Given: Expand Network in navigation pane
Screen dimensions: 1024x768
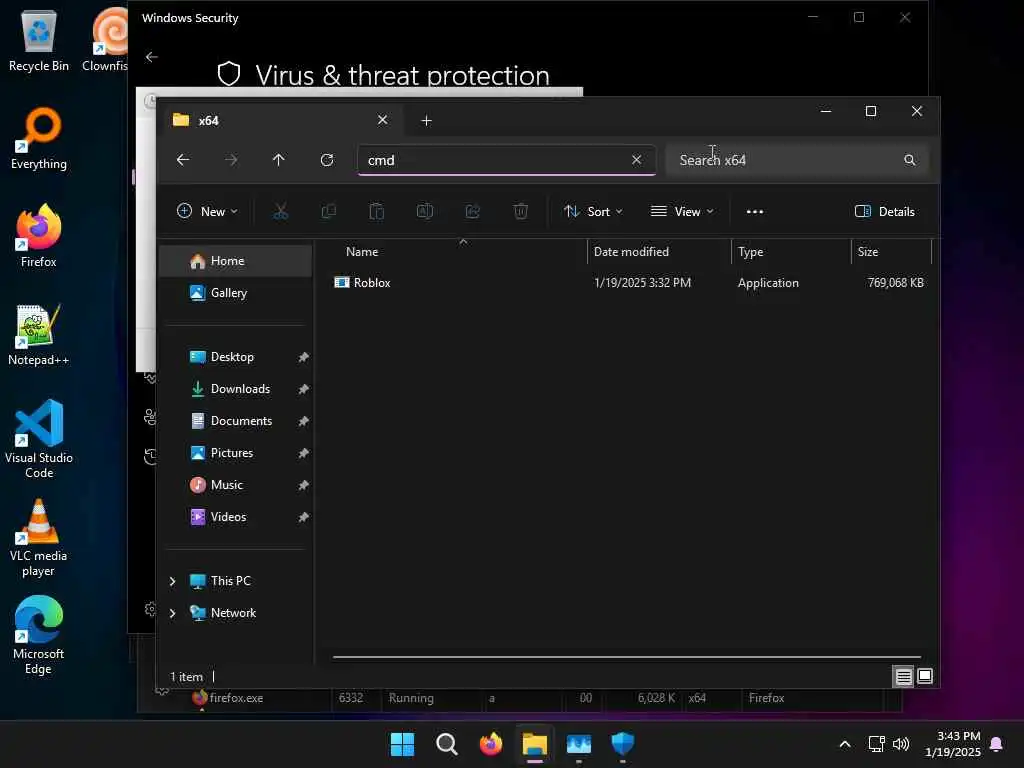Looking at the screenshot, I should coord(172,613).
